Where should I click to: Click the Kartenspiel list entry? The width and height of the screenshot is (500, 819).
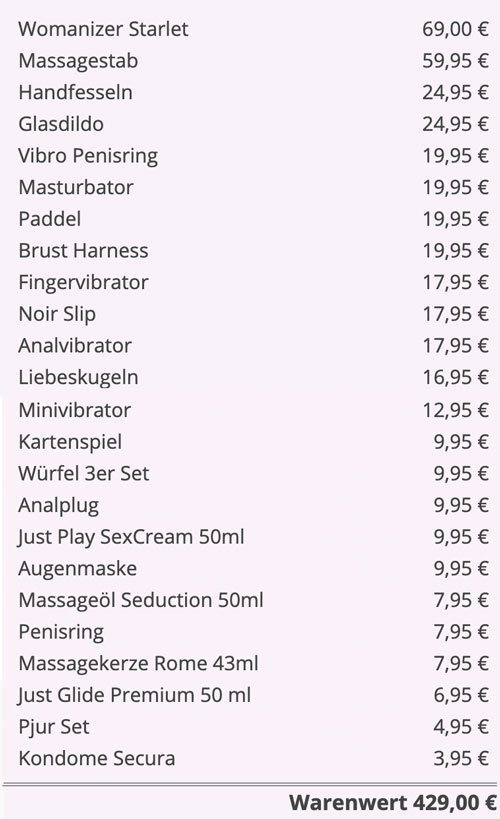click(x=70, y=442)
